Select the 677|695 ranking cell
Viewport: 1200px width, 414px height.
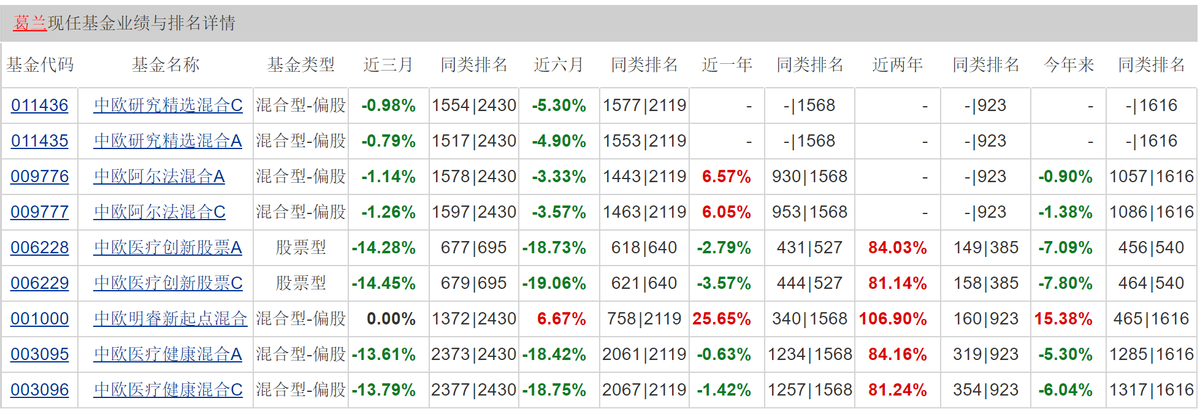(x=474, y=248)
